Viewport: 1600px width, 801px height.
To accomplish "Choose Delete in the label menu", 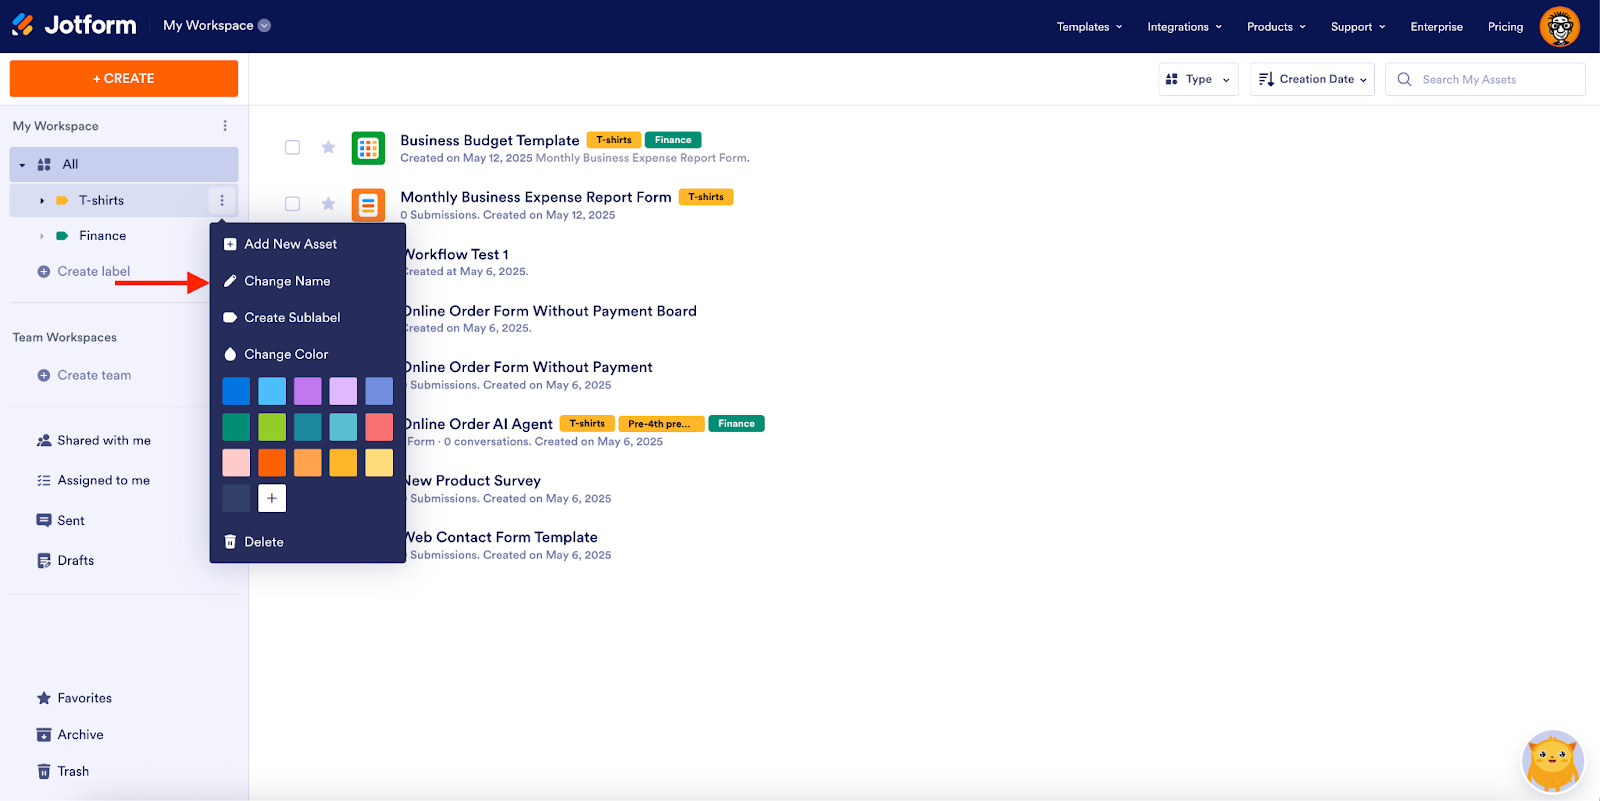I will (307, 542).
